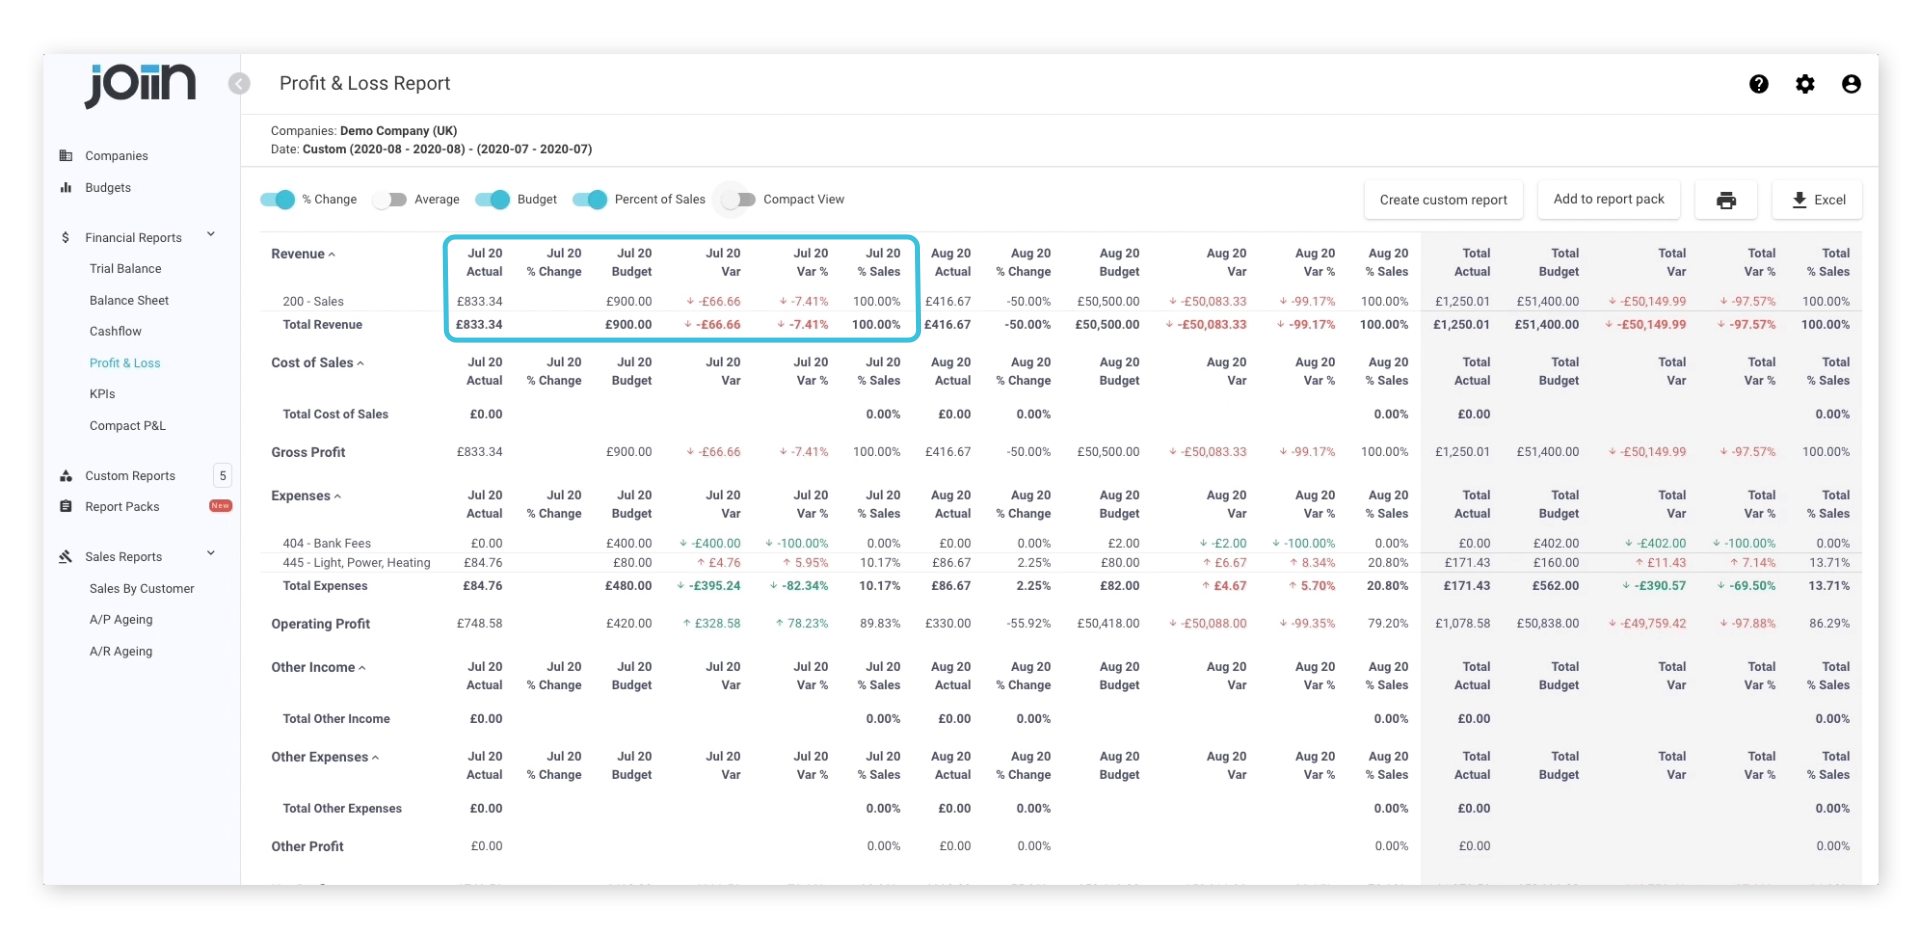1921x937 pixels.
Task: Print the Profit & Loss report
Action: click(1726, 200)
